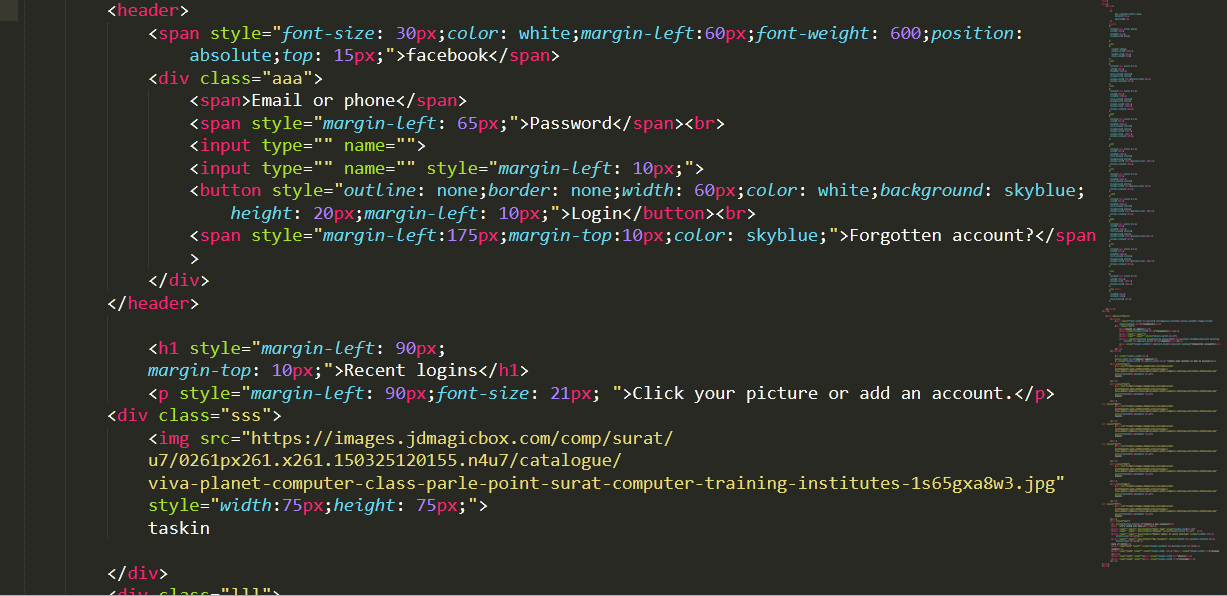Image resolution: width=1227 pixels, height=596 pixels.
Task: Click the closing header tag
Action: (153, 303)
